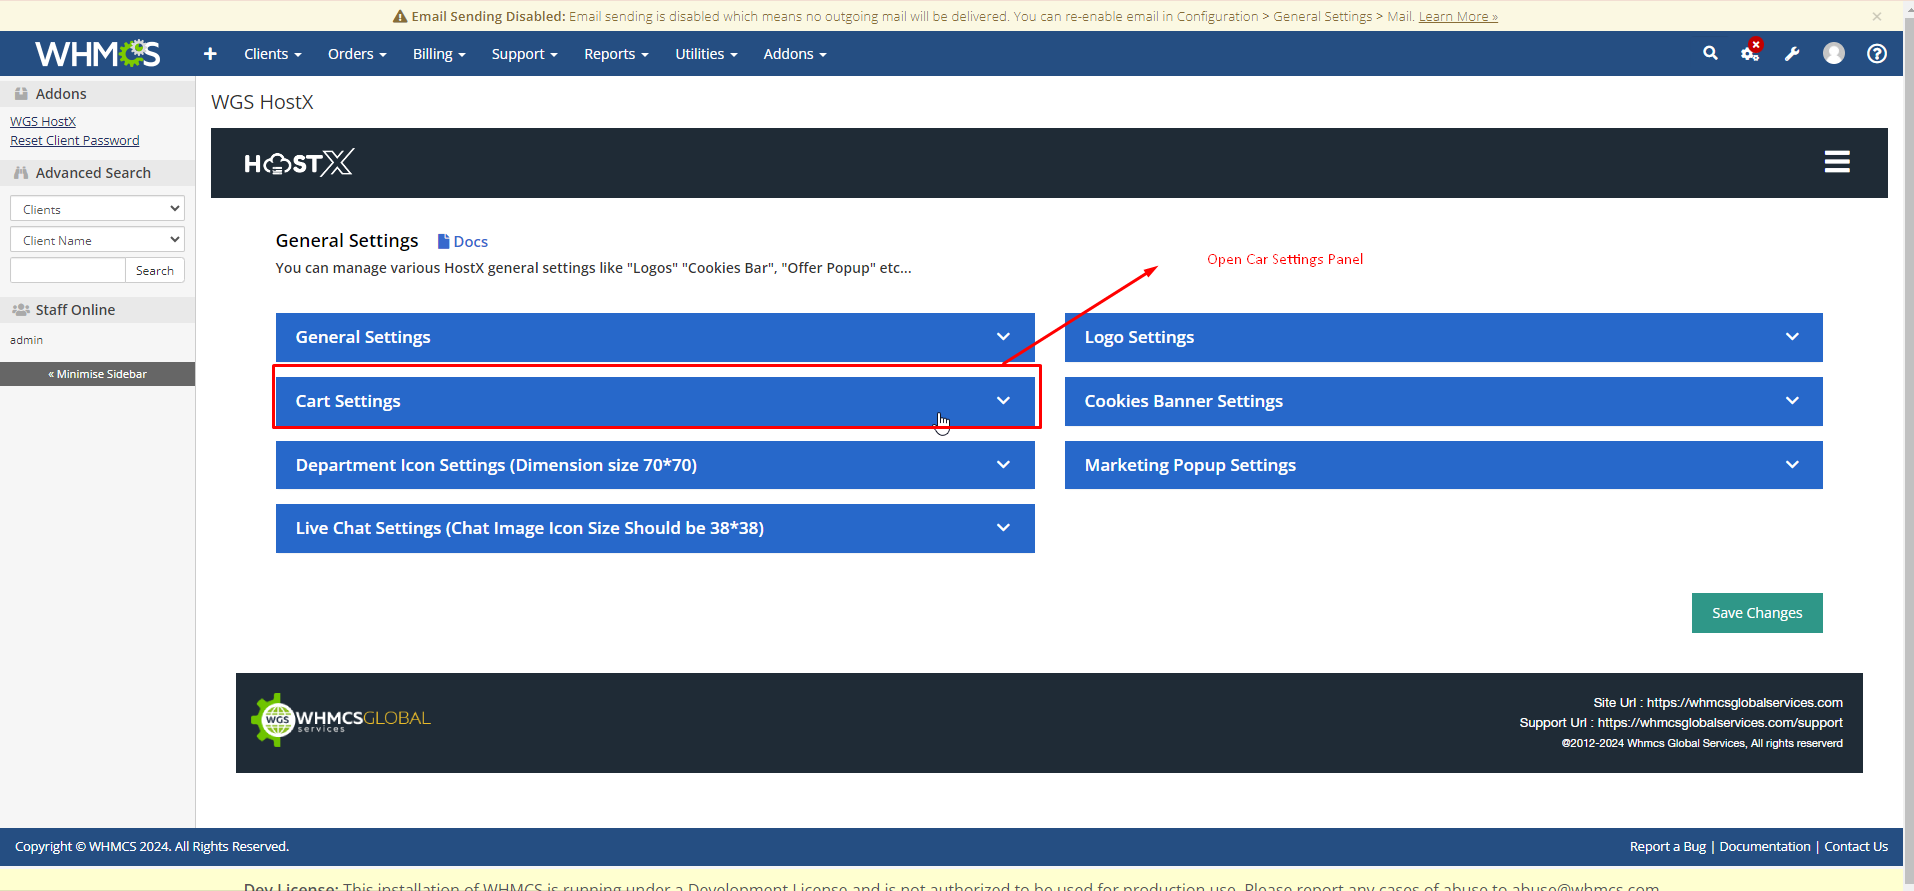Viewport: 1914px width, 891px height.
Task: Open the Billing menu
Action: (x=438, y=54)
